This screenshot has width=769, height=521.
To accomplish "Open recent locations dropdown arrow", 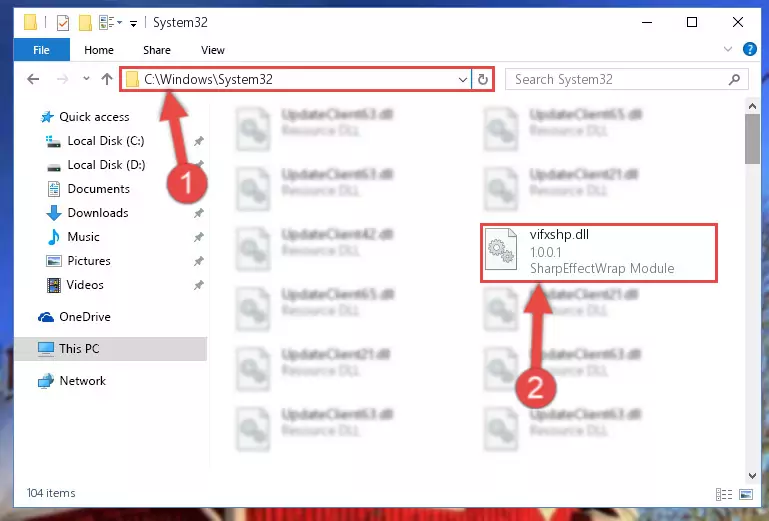I will click(x=86, y=78).
